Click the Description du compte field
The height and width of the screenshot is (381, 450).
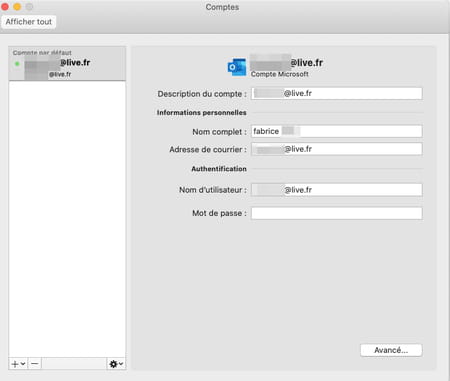click(337, 93)
